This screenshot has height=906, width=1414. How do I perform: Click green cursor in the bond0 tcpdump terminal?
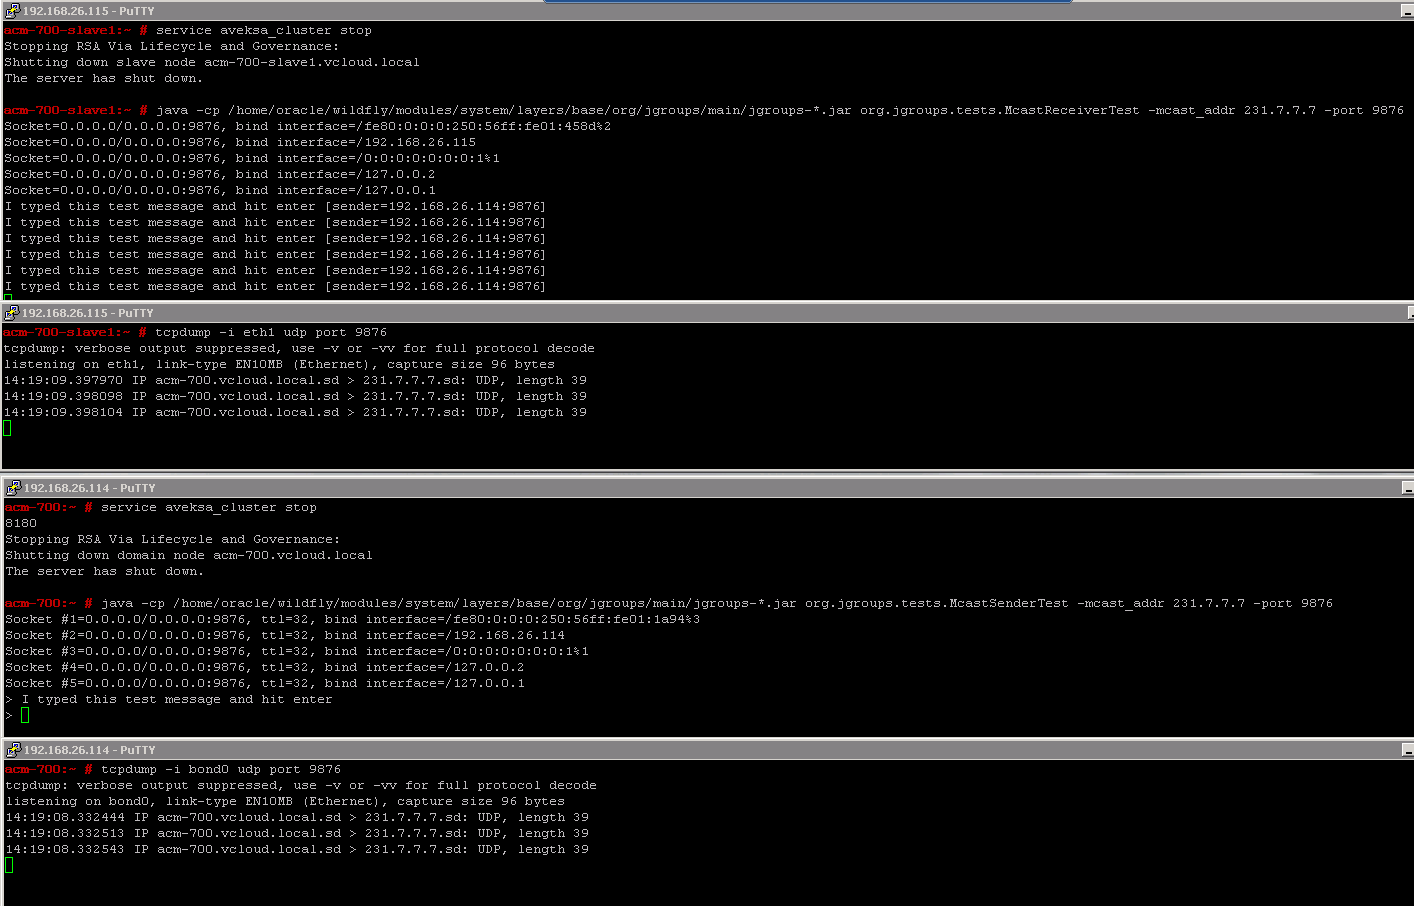[9, 865]
